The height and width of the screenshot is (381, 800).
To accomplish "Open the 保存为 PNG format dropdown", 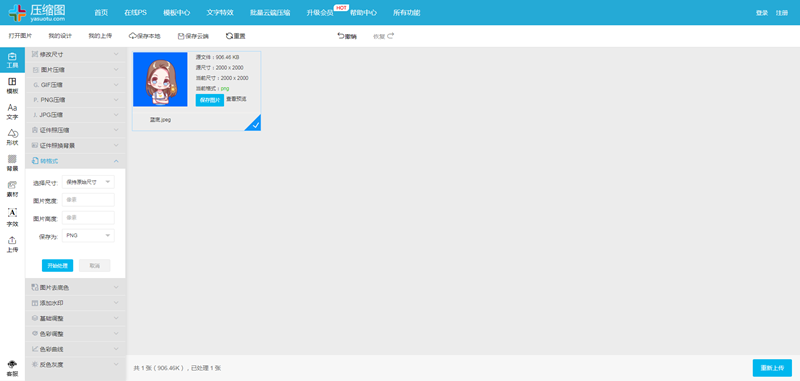I will pos(88,235).
